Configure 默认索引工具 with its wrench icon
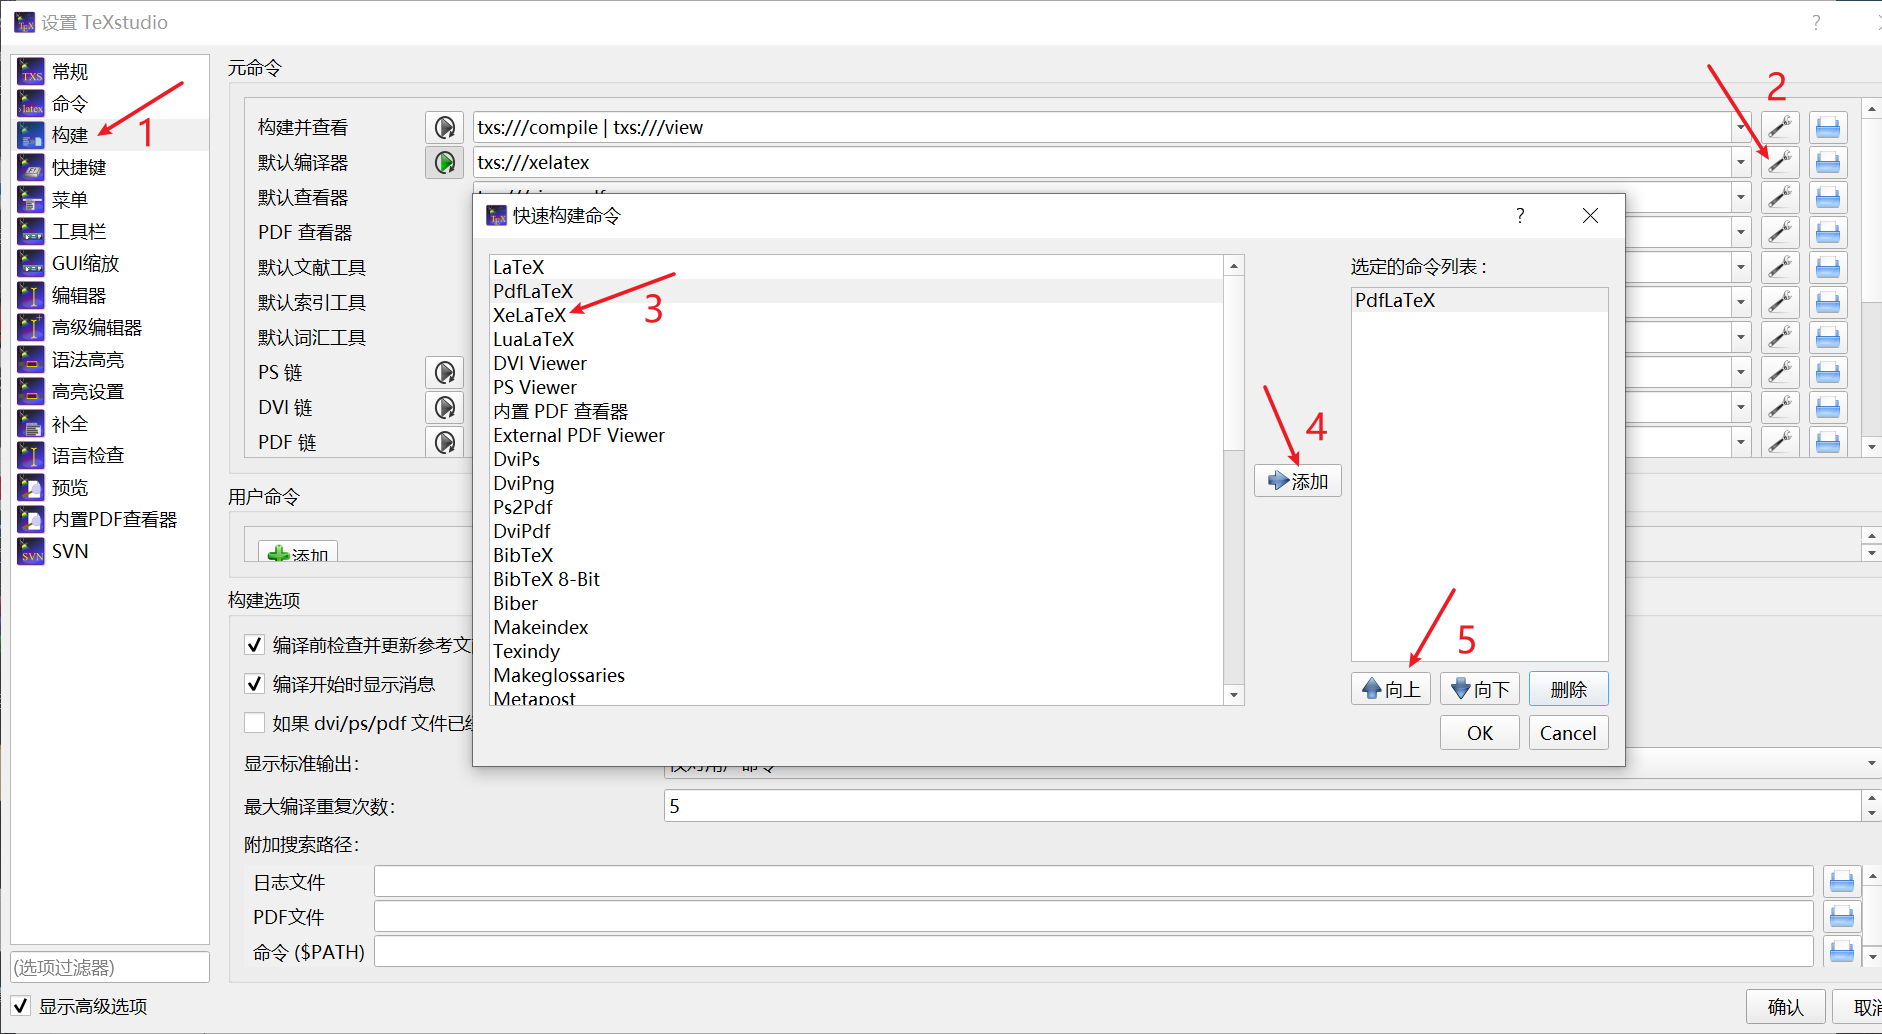The width and height of the screenshot is (1882, 1034). tap(1780, 302)
